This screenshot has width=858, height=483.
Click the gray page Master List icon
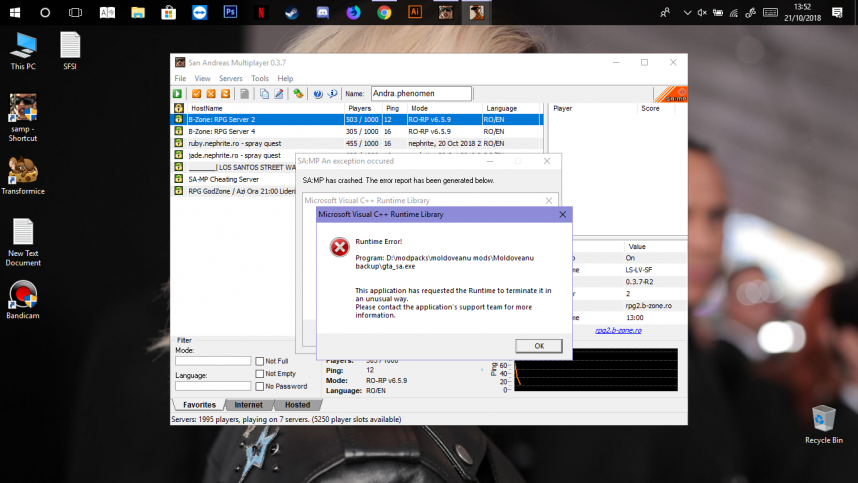tap(245, 94)
